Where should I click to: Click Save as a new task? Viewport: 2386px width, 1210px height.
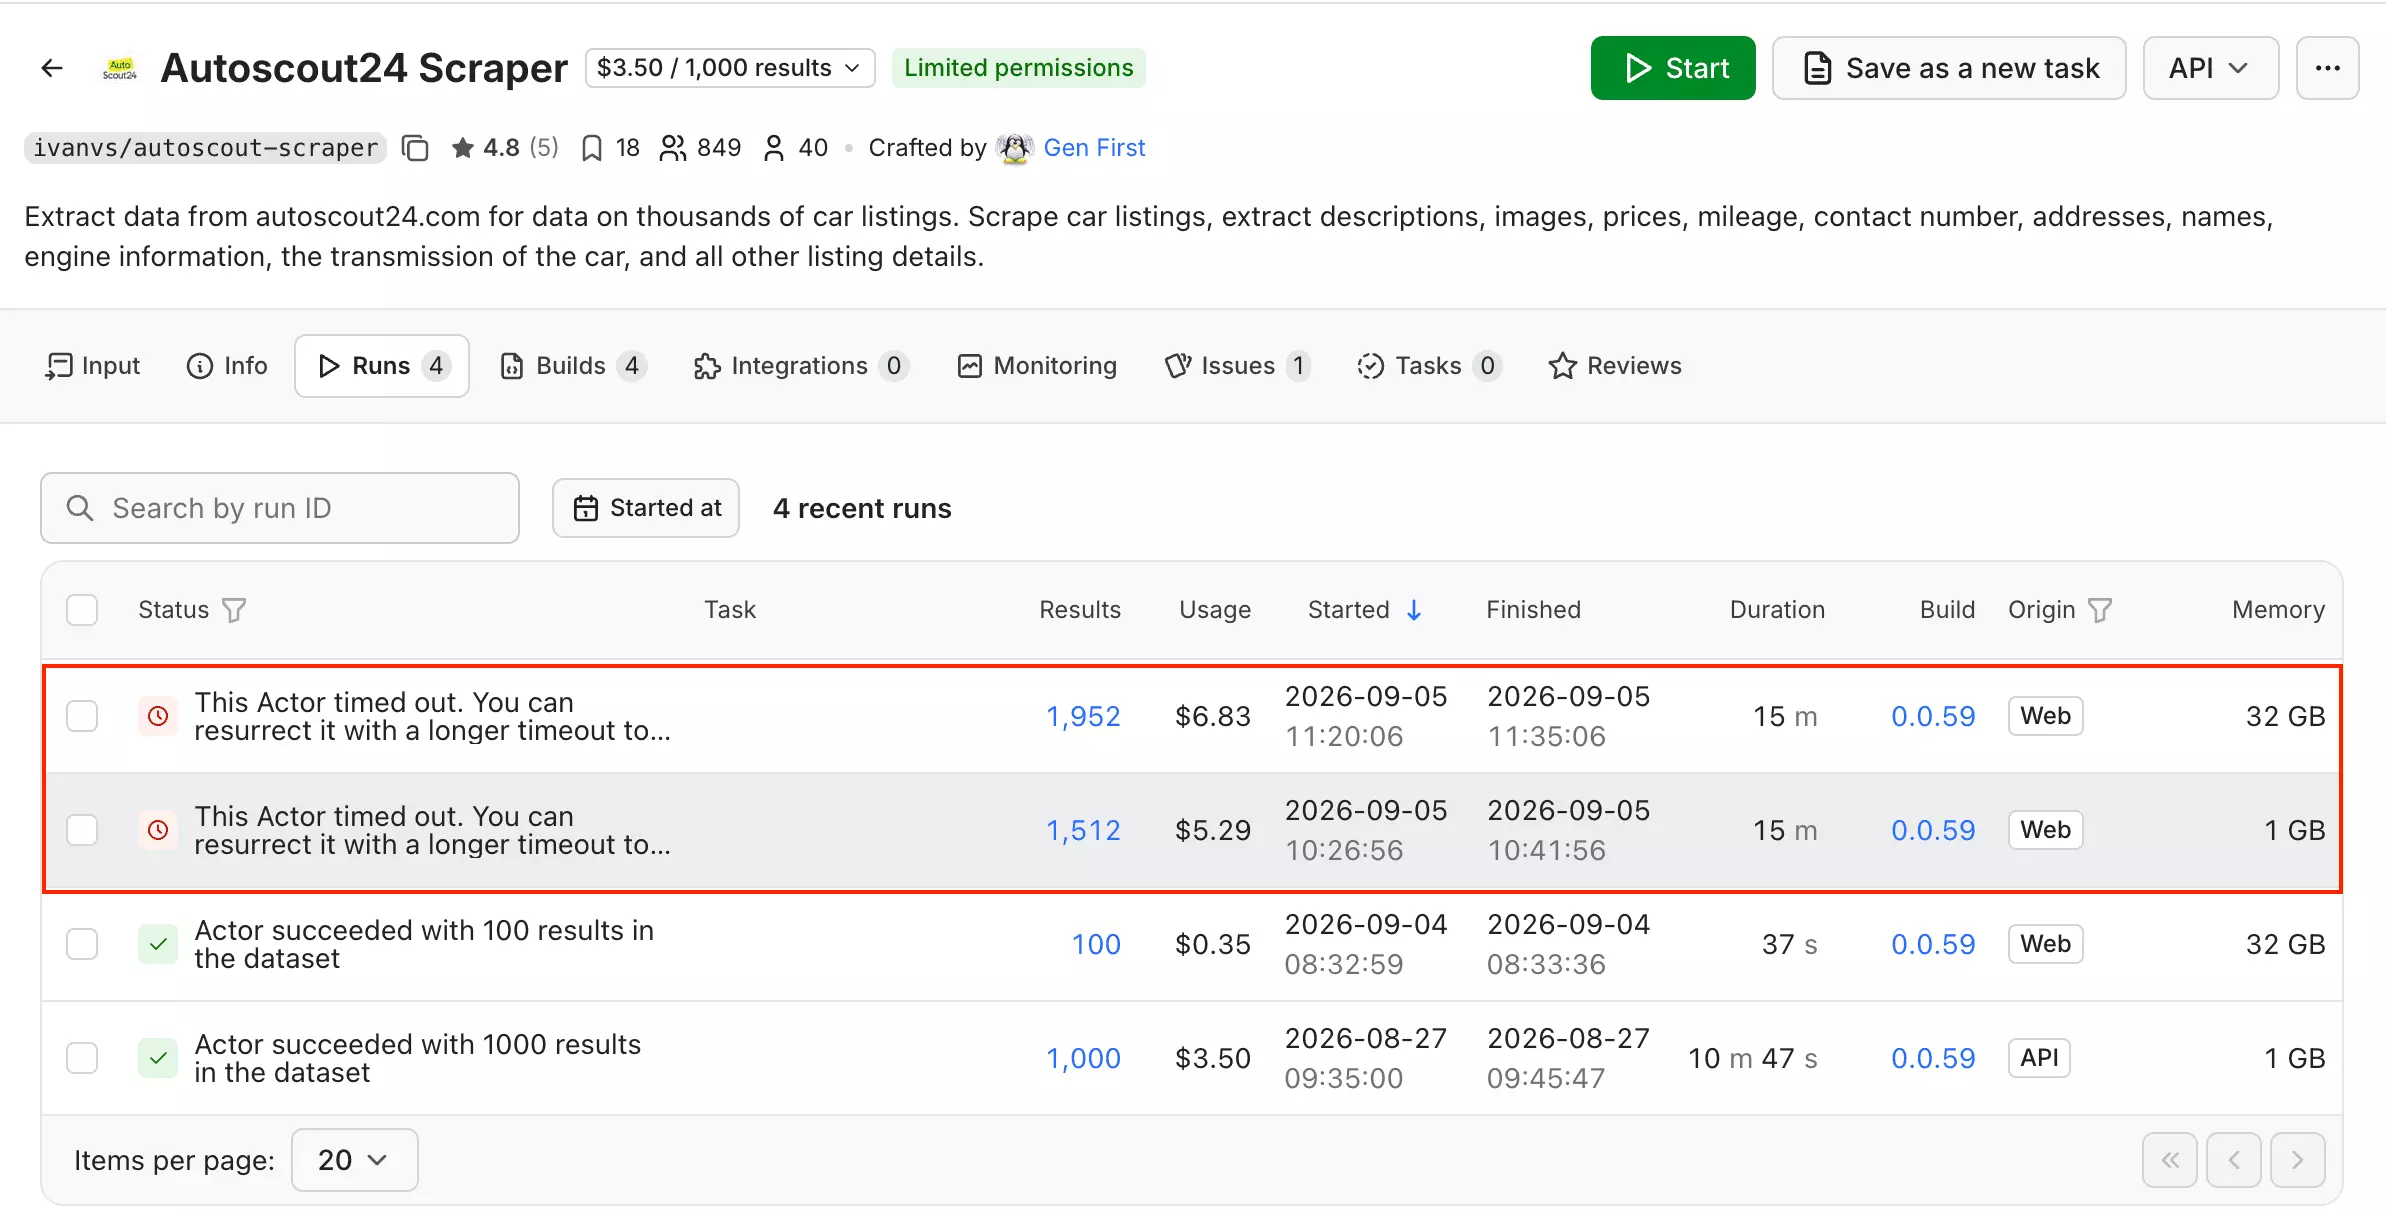click(x=1949, y=68)
